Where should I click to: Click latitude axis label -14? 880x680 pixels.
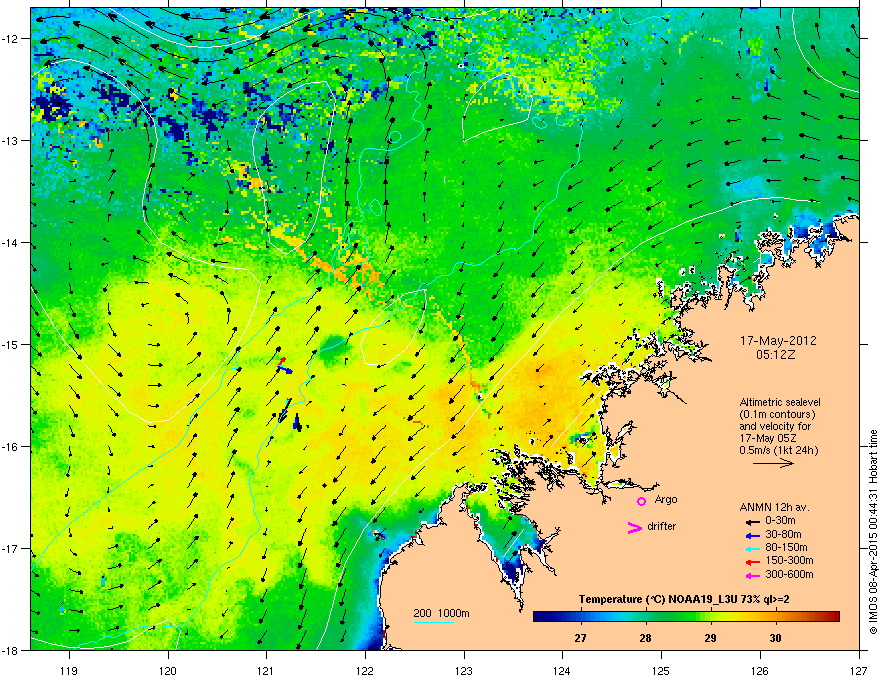[x=10, y=243]
